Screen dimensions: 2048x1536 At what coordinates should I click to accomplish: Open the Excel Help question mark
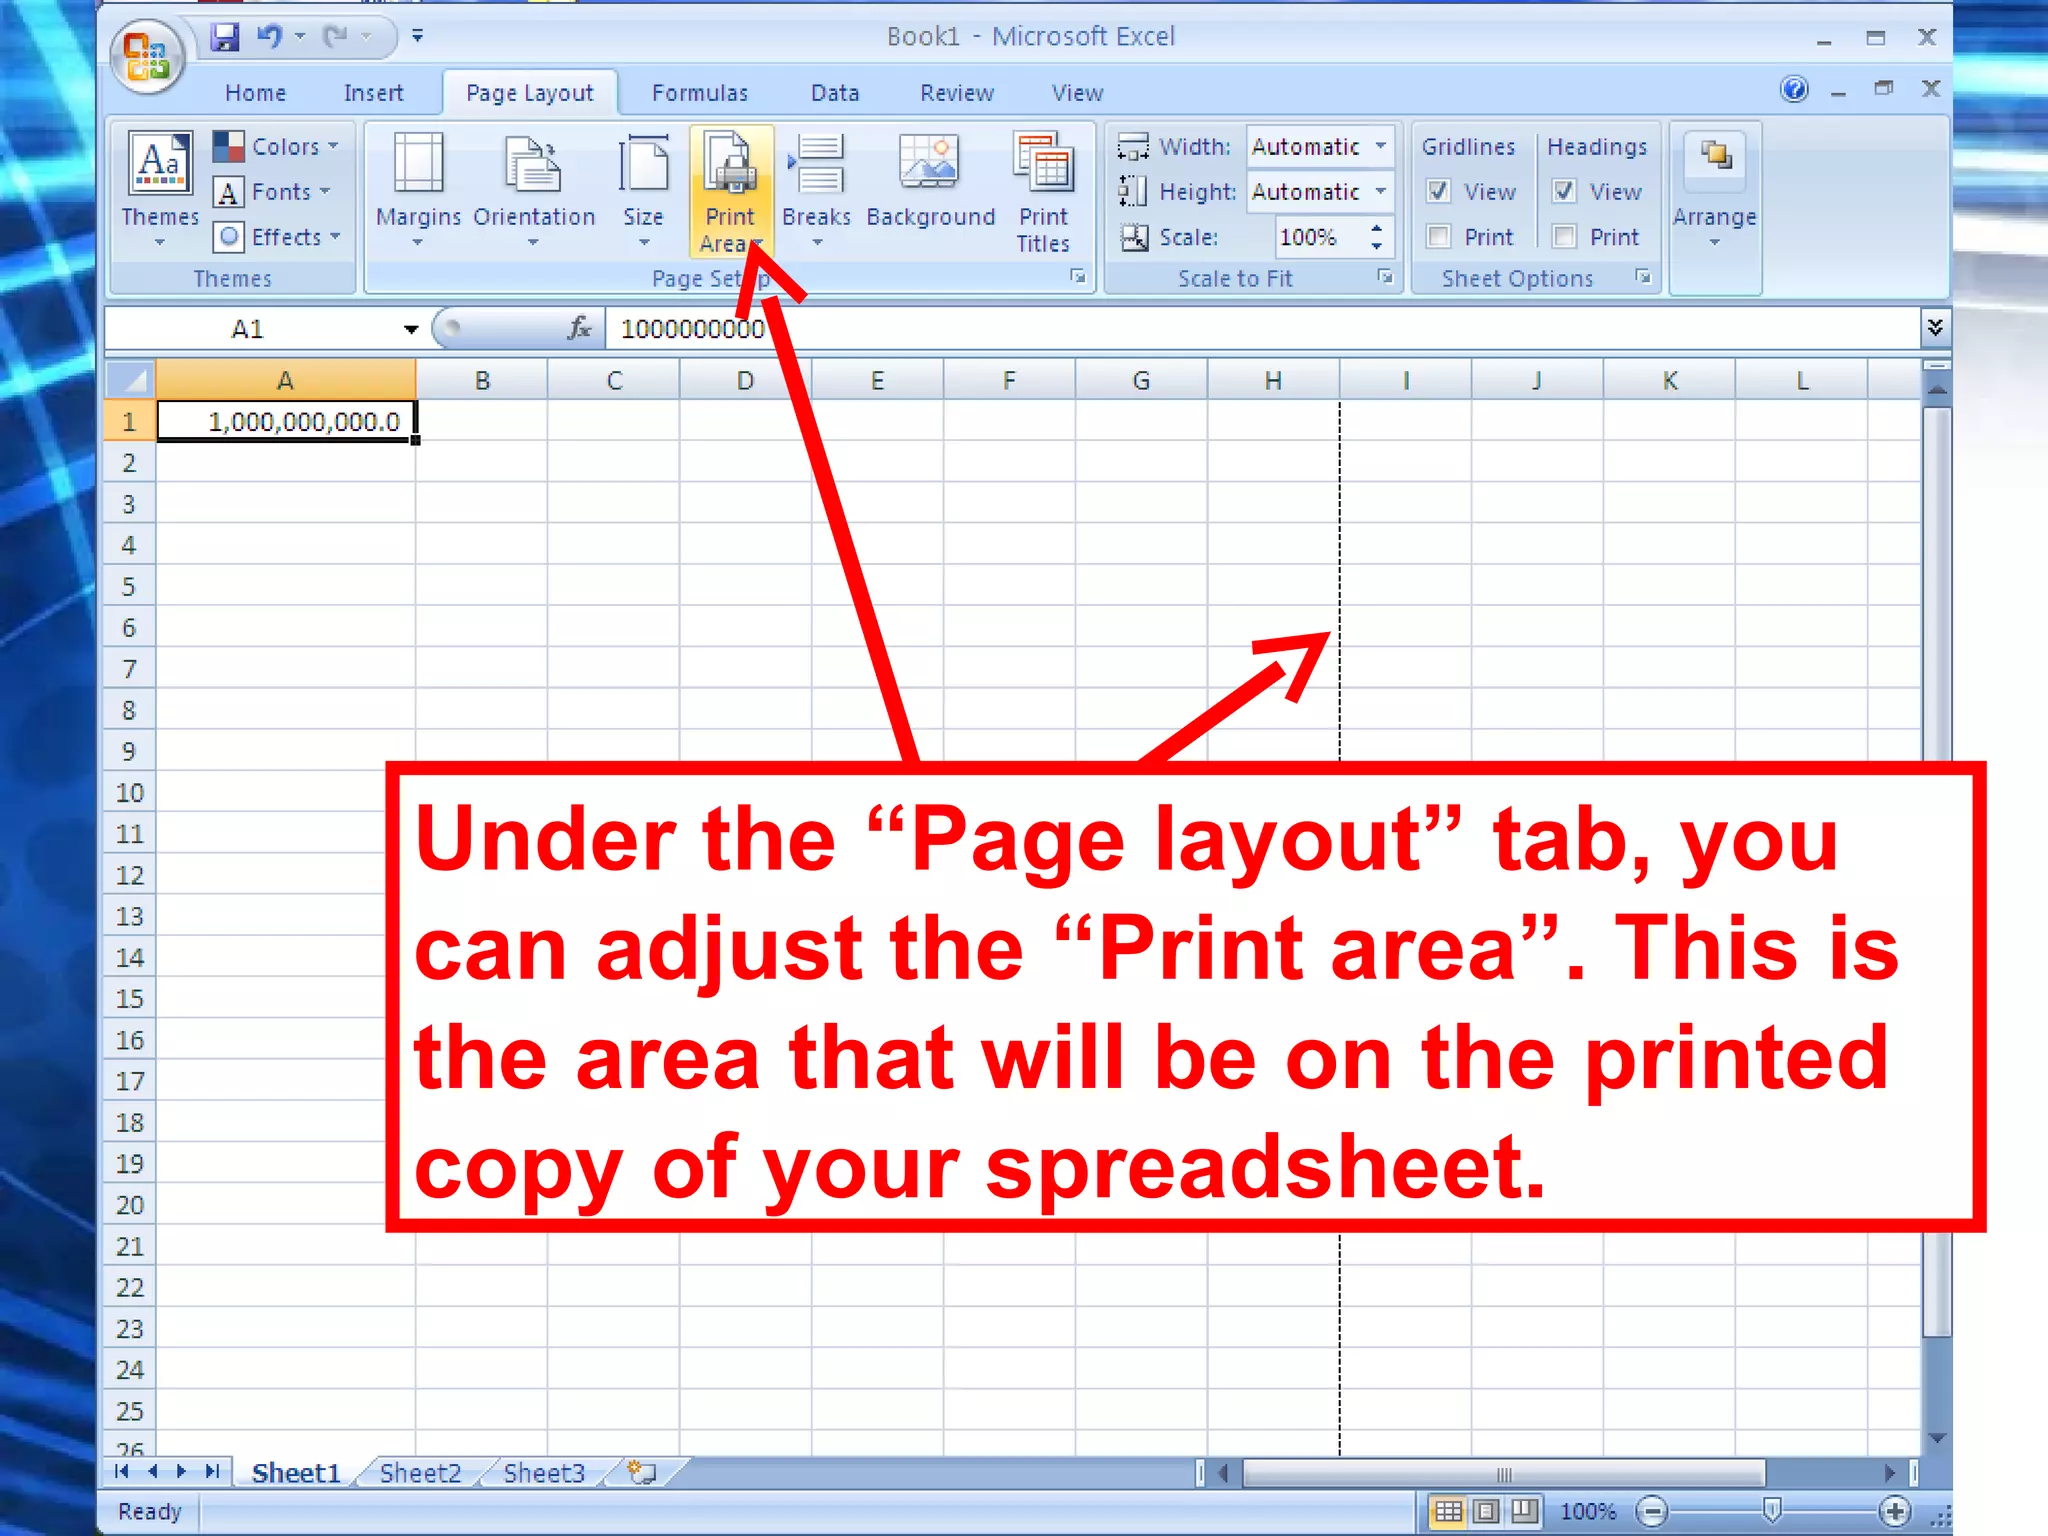point(1794,90)
